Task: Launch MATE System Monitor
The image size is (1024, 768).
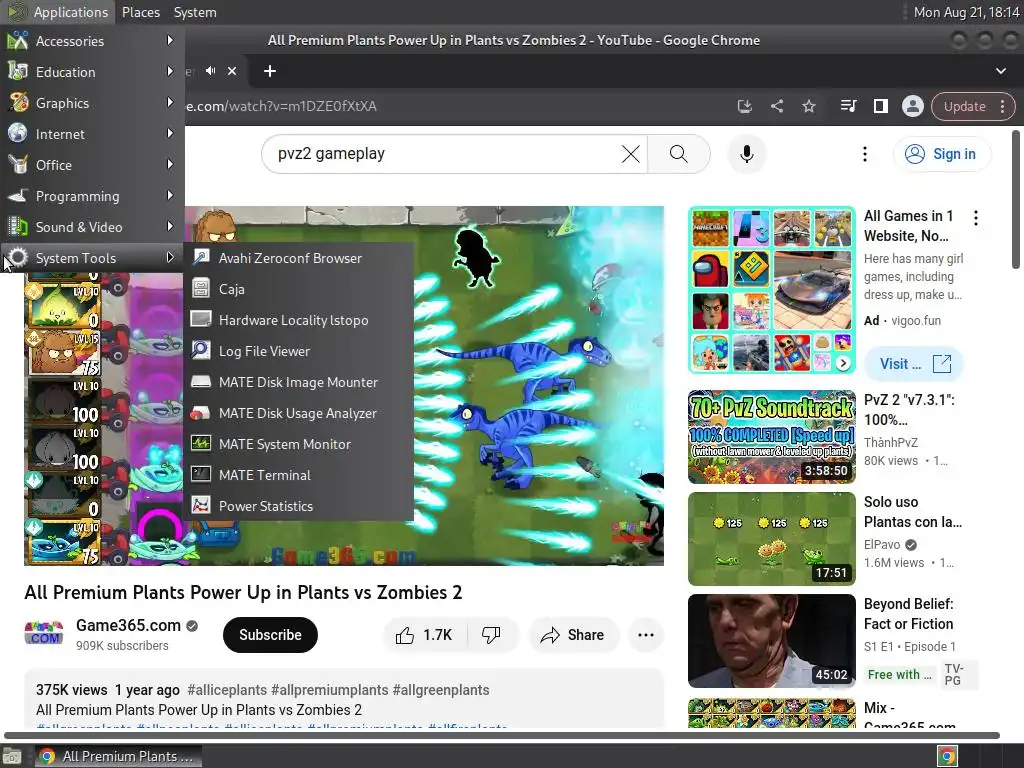Action: (x=298, y=444)
